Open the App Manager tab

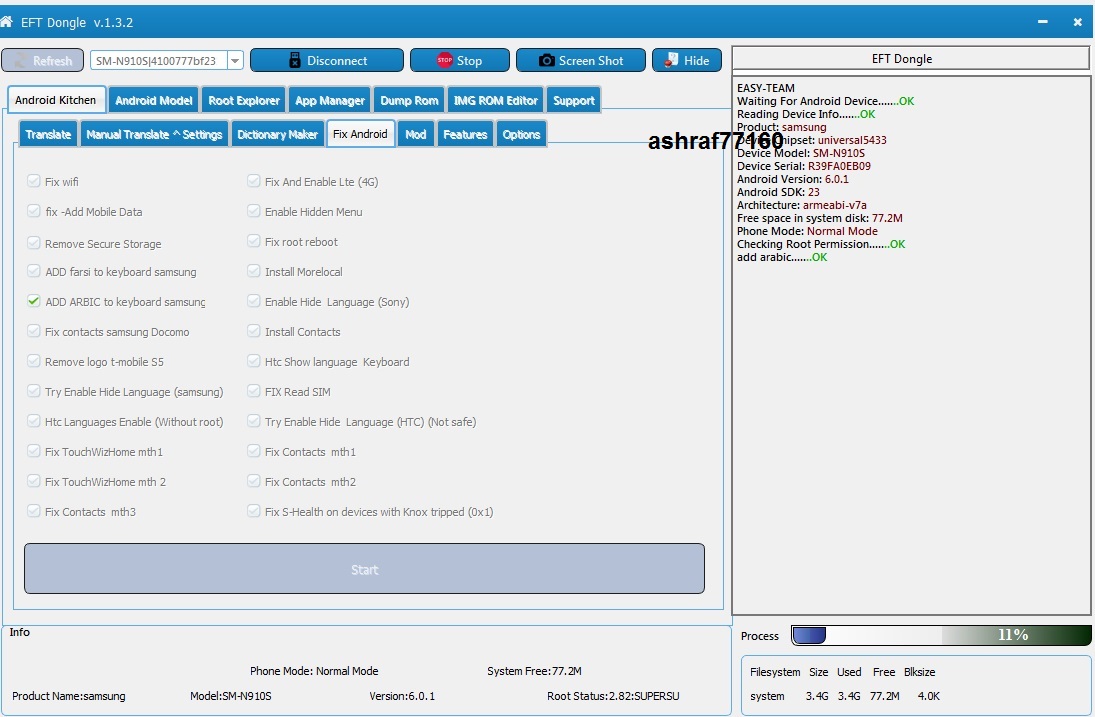[x=330, y=101]
